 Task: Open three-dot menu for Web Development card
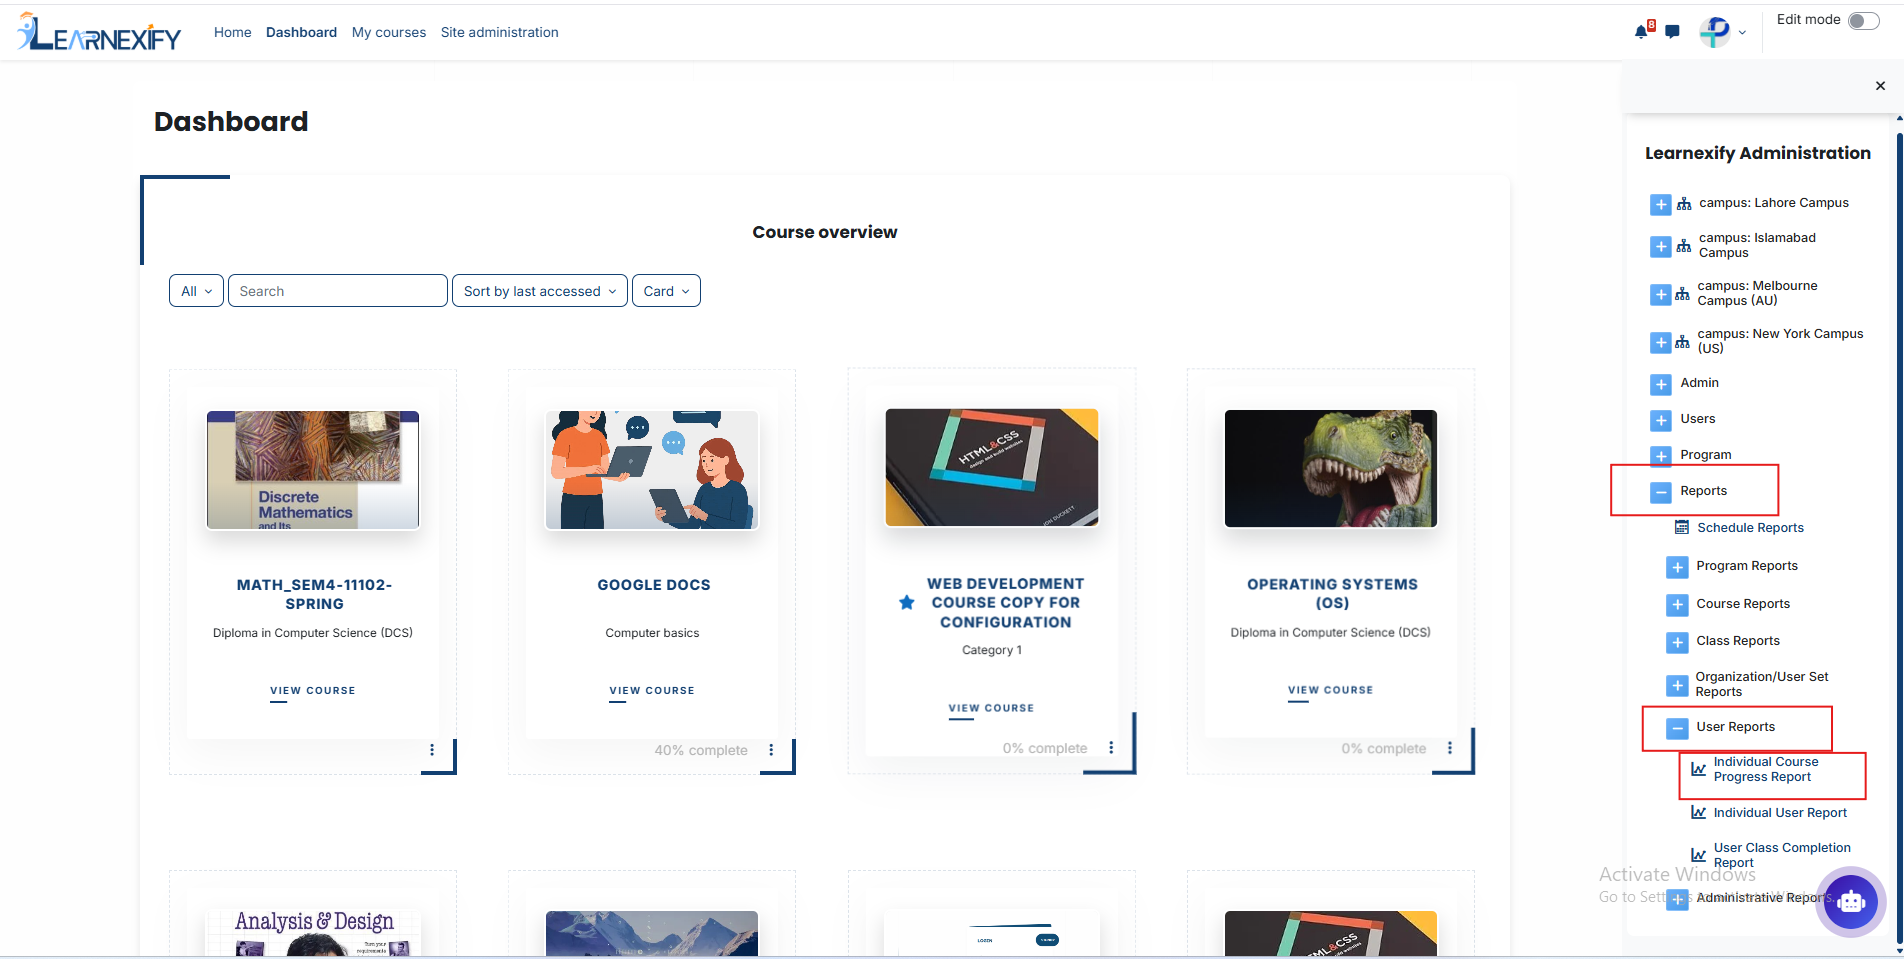pyautogui.click(x=1111, y=748)
